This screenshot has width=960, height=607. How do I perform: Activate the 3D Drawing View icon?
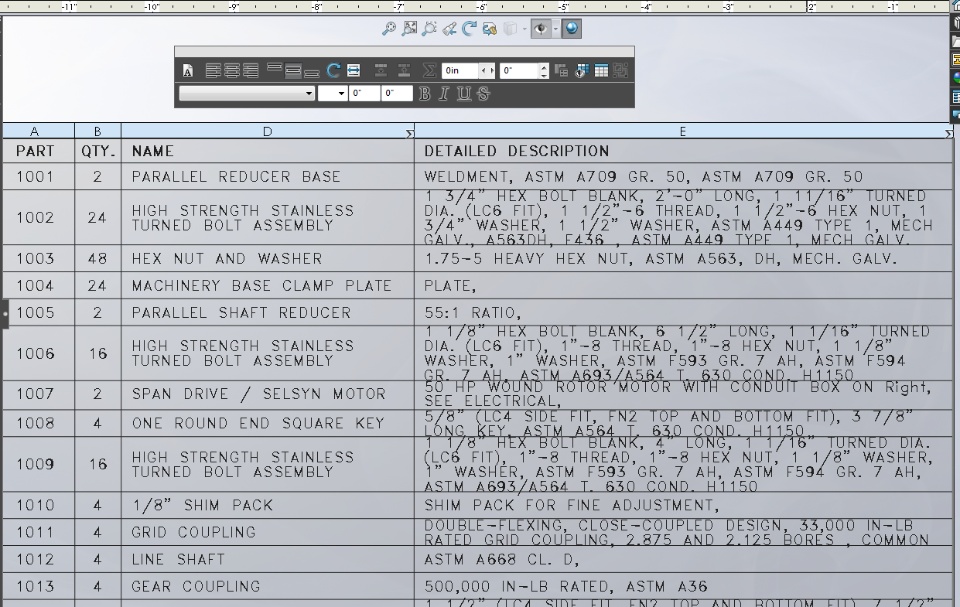coord(489,29)
